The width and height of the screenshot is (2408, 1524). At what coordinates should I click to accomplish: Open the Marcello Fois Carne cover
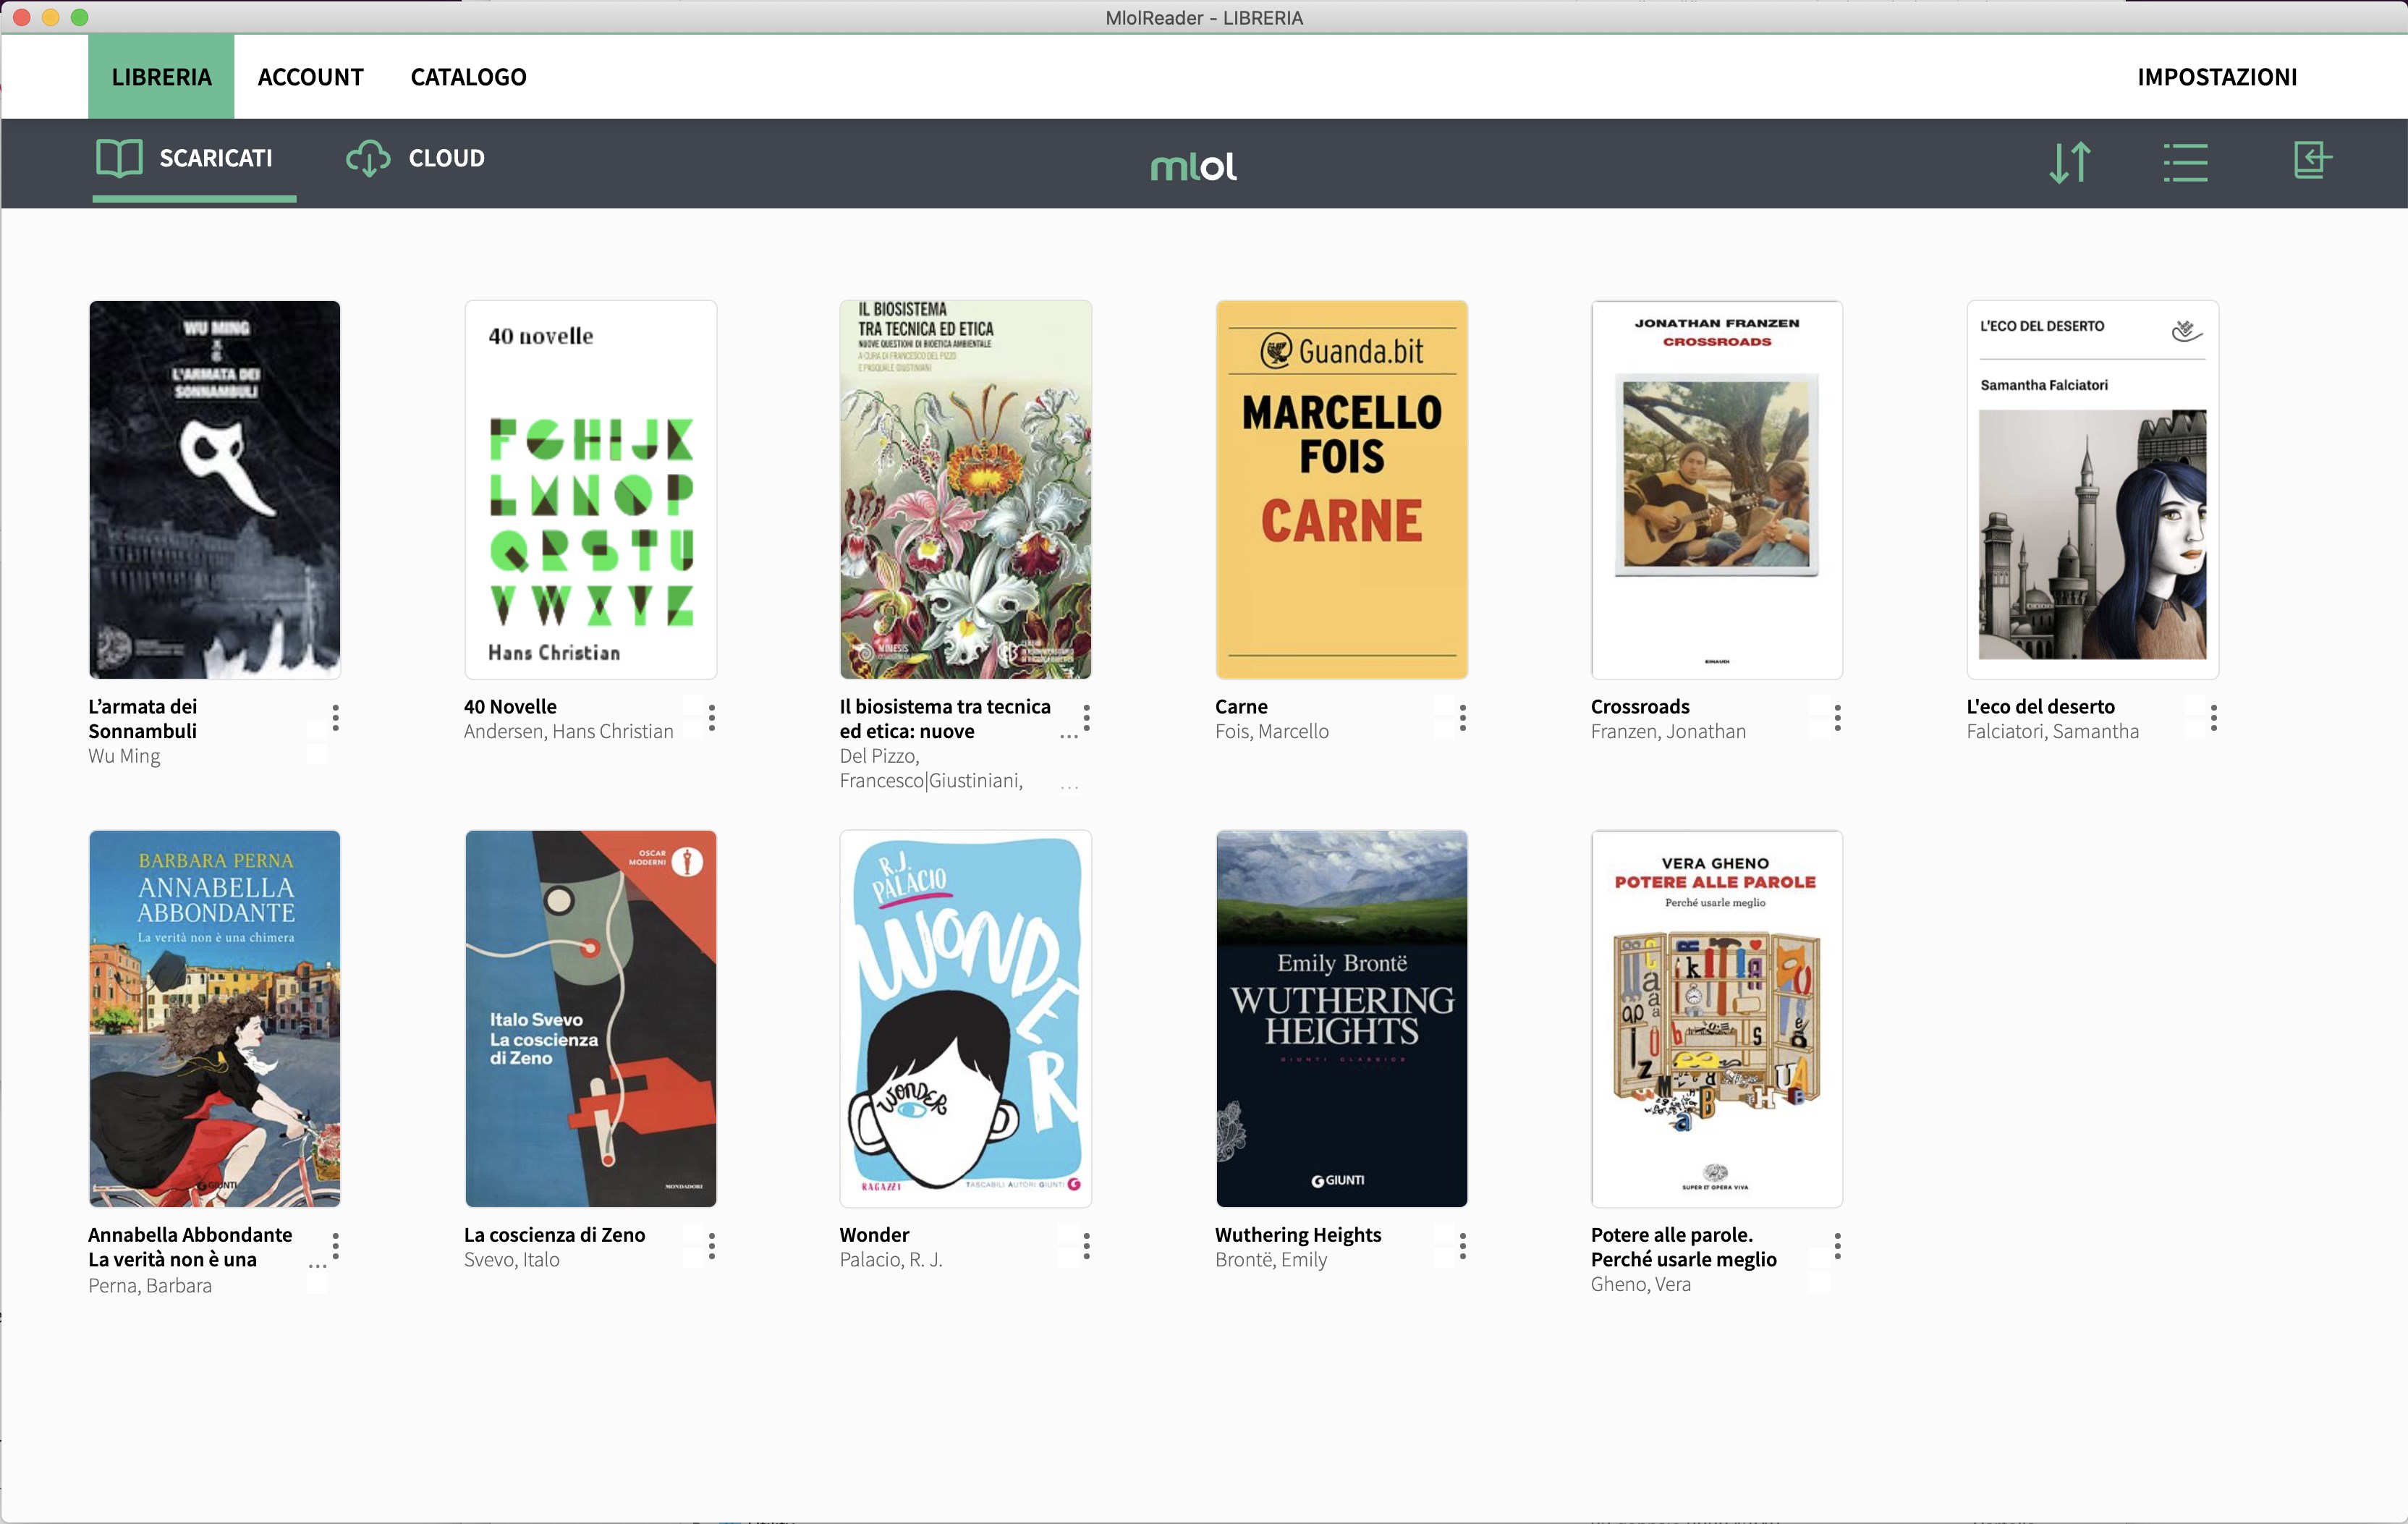click(x=1342, y=489)
